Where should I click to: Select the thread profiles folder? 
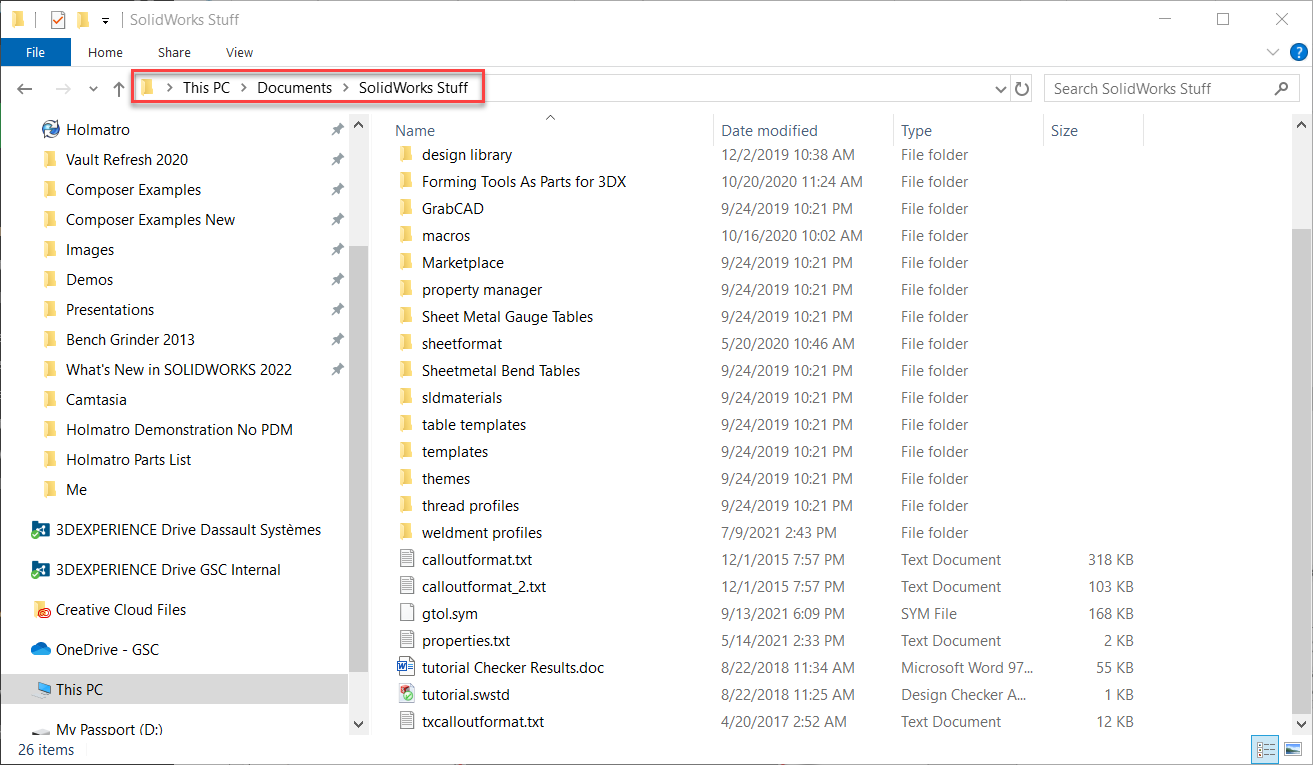(x=470, y=505)
